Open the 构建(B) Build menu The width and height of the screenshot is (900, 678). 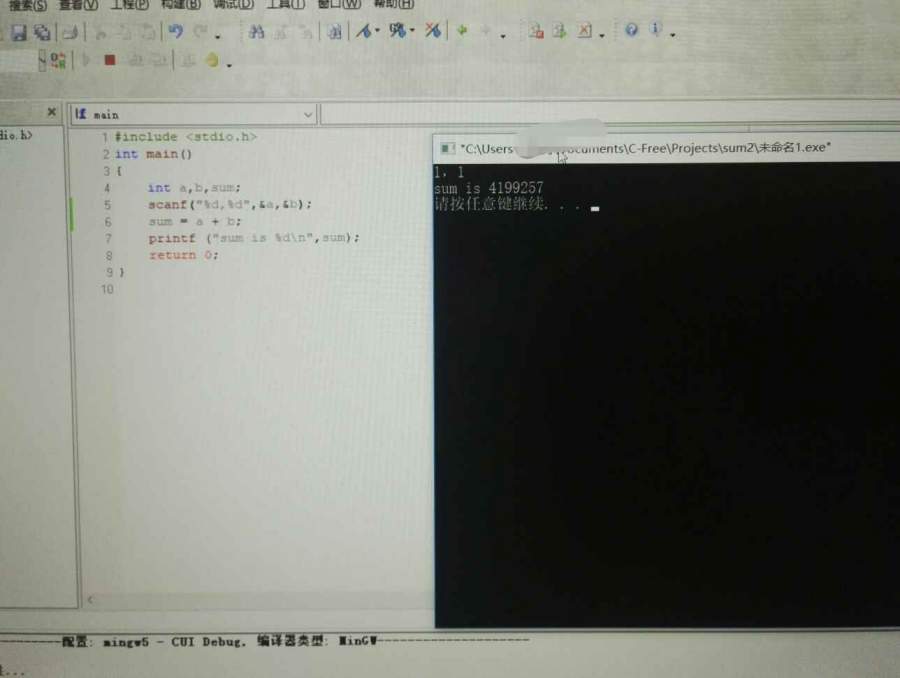181,4
